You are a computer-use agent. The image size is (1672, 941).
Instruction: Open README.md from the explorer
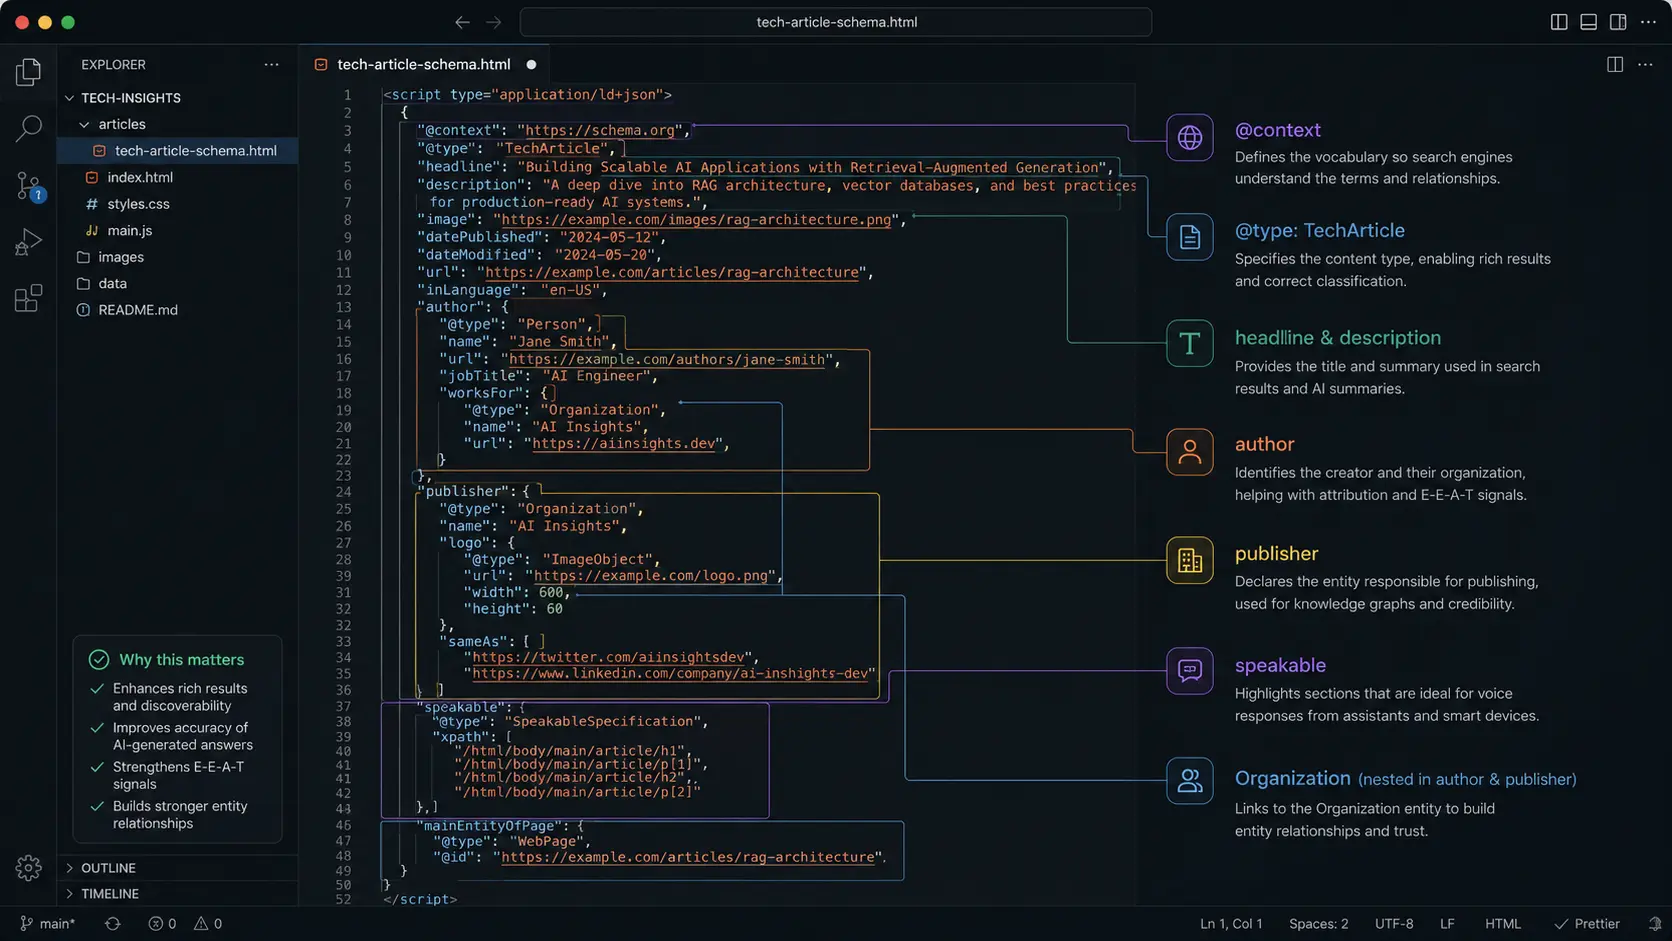pos(177,310)
